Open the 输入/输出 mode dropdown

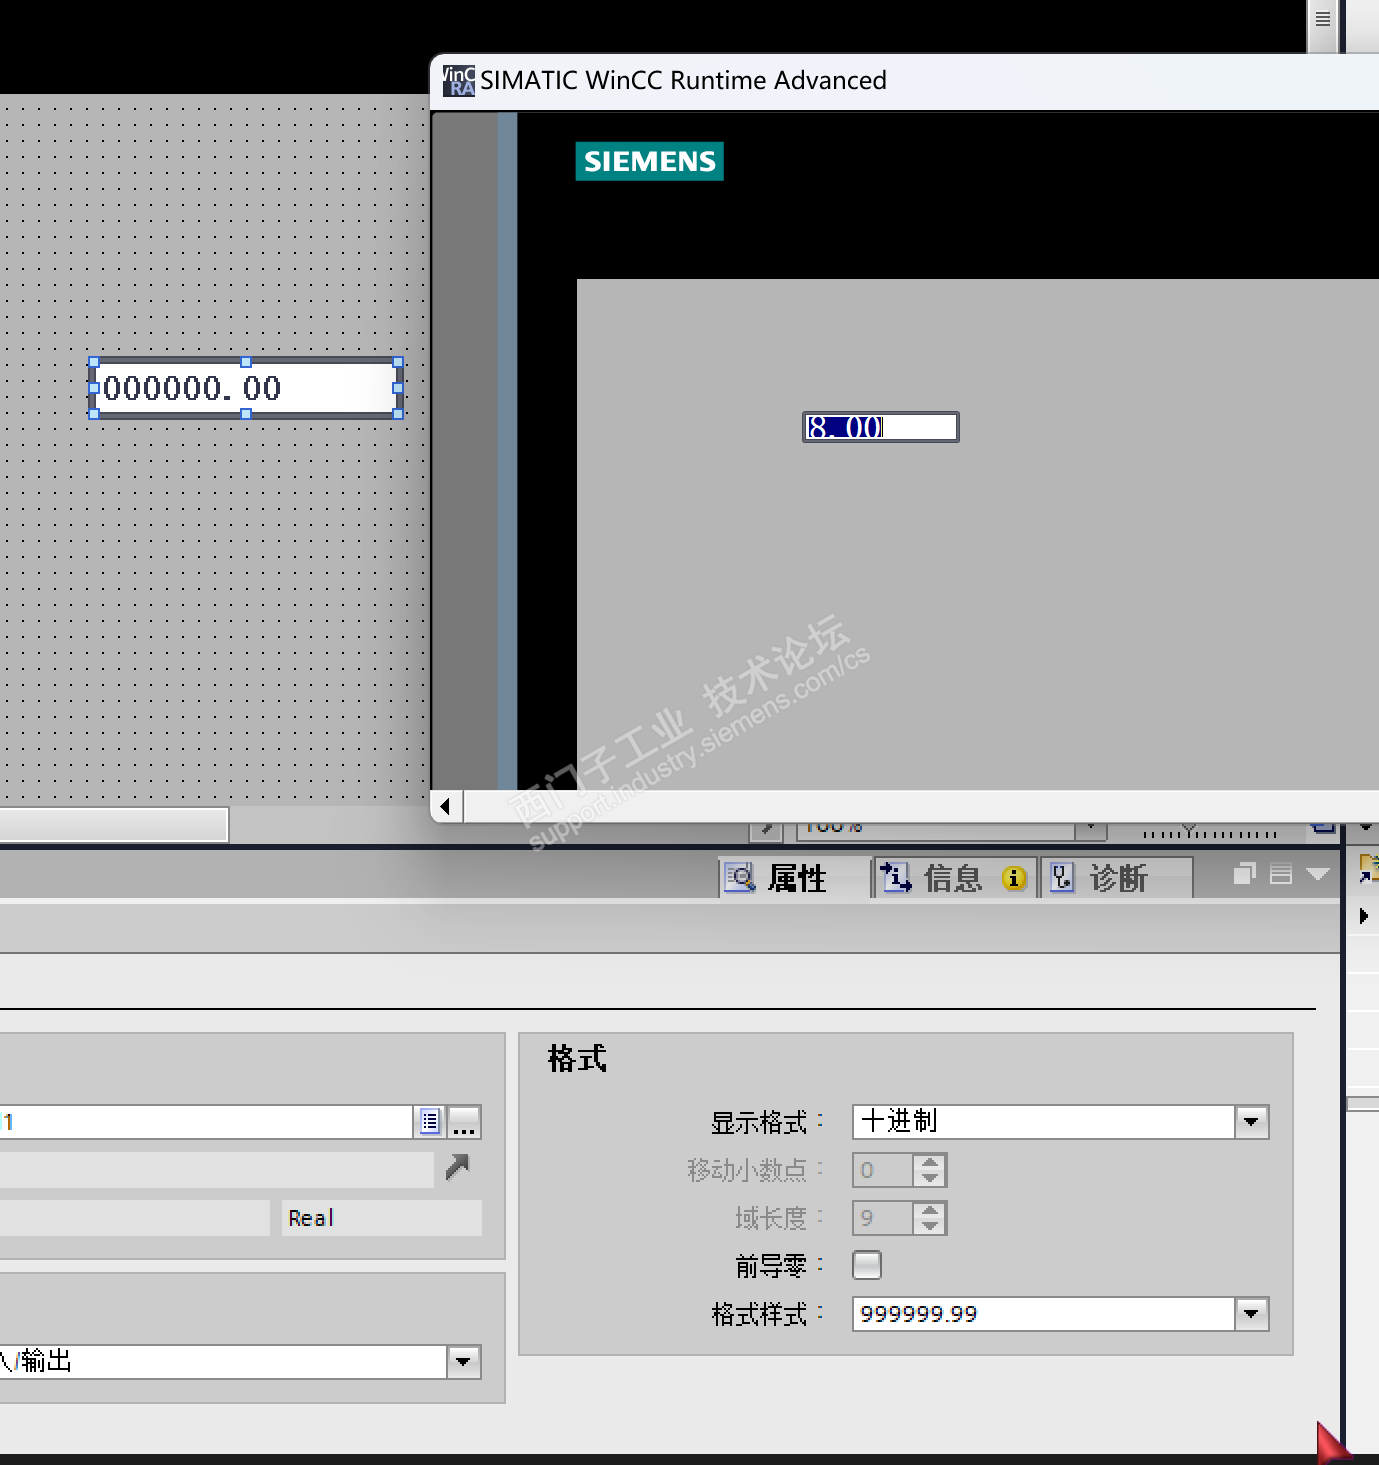tap(463, 1361)
